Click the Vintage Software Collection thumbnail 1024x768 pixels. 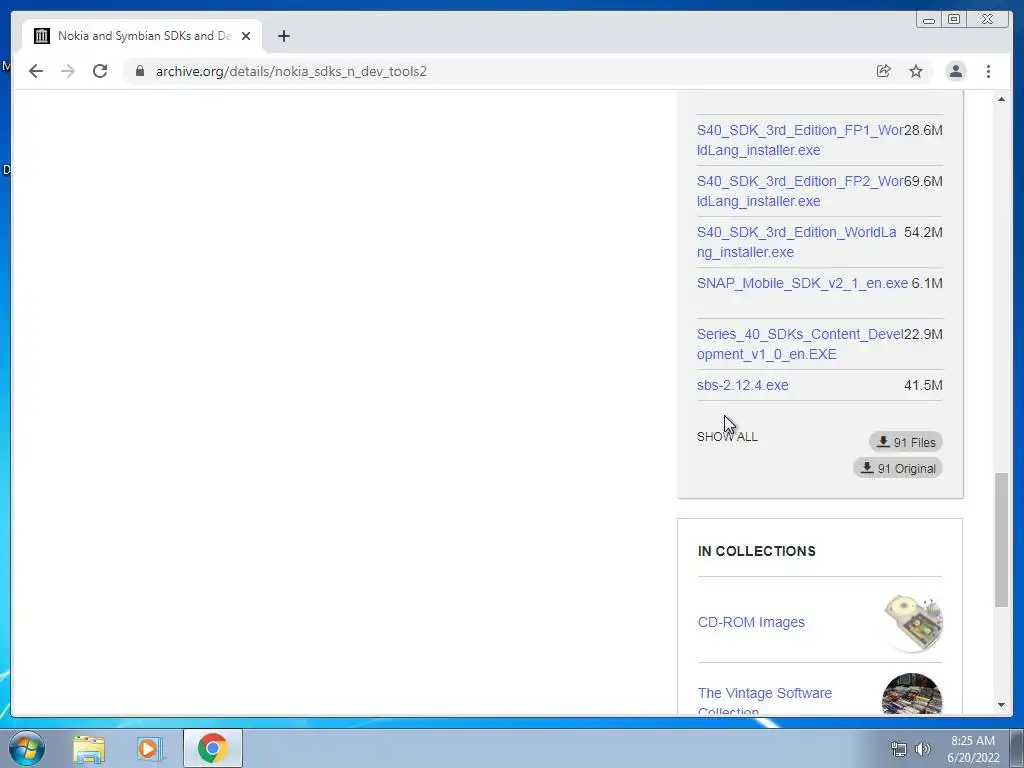point(912,694)
